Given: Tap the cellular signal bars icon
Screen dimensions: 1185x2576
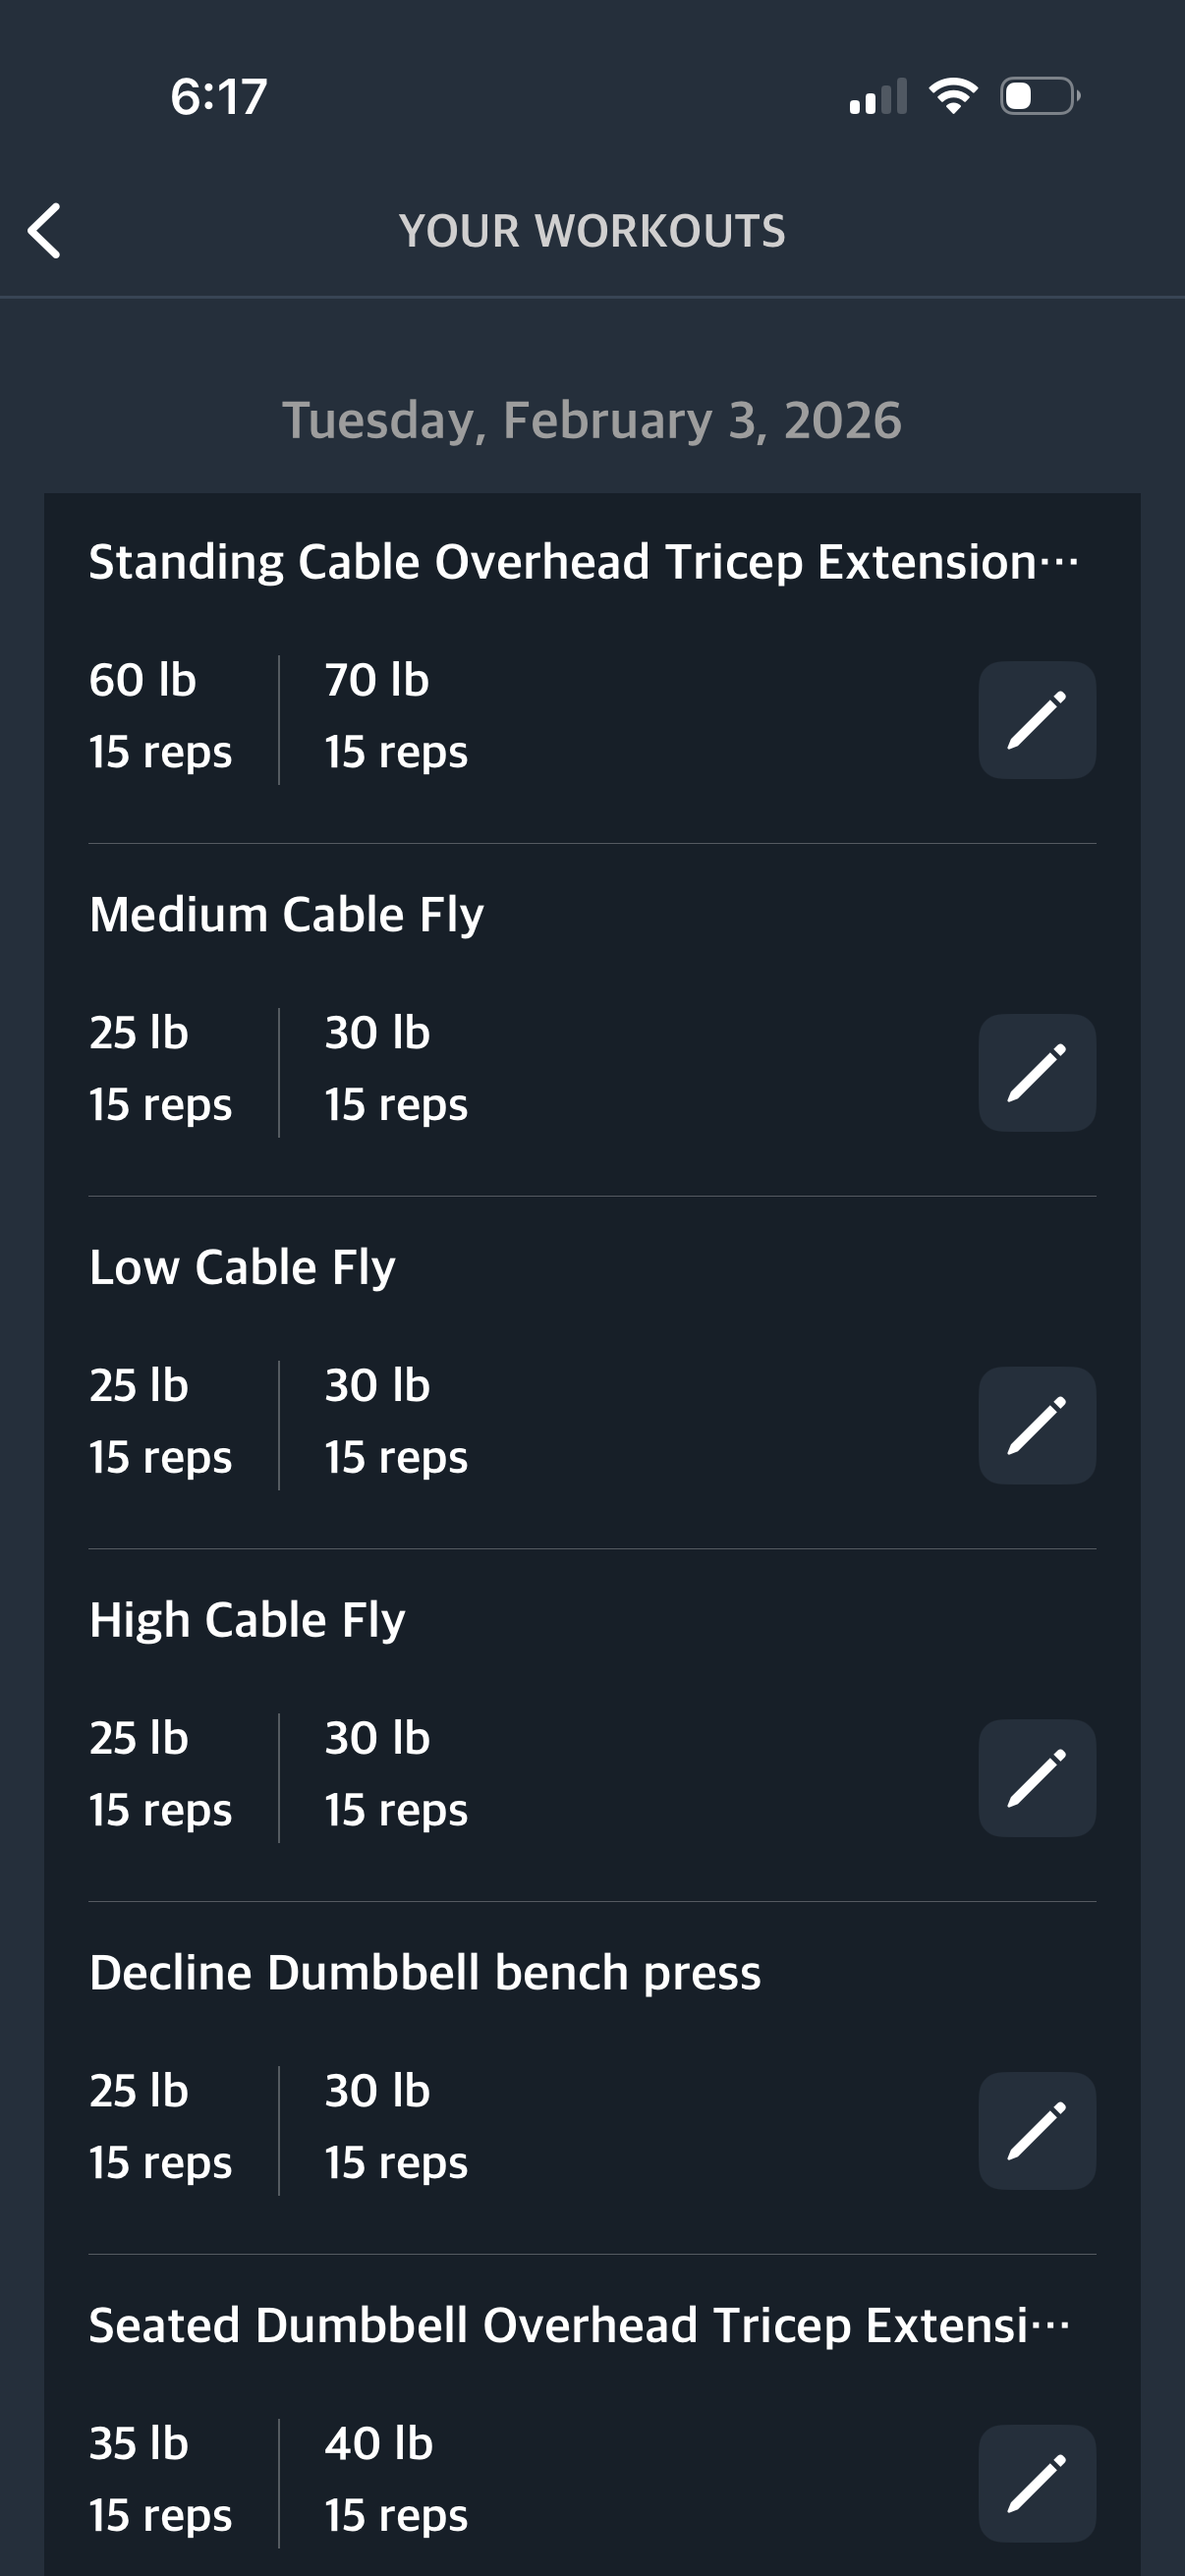Looking at the screenshot, I should click(x=878, y=97).
